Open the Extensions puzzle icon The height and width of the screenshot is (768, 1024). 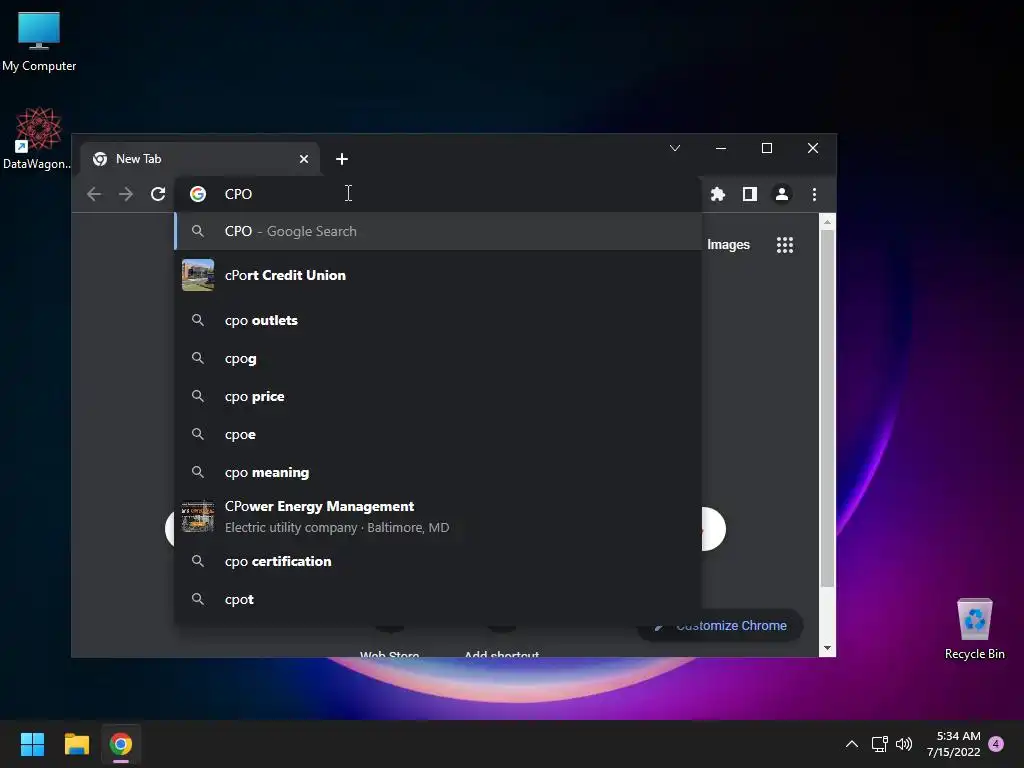[718, 194]
